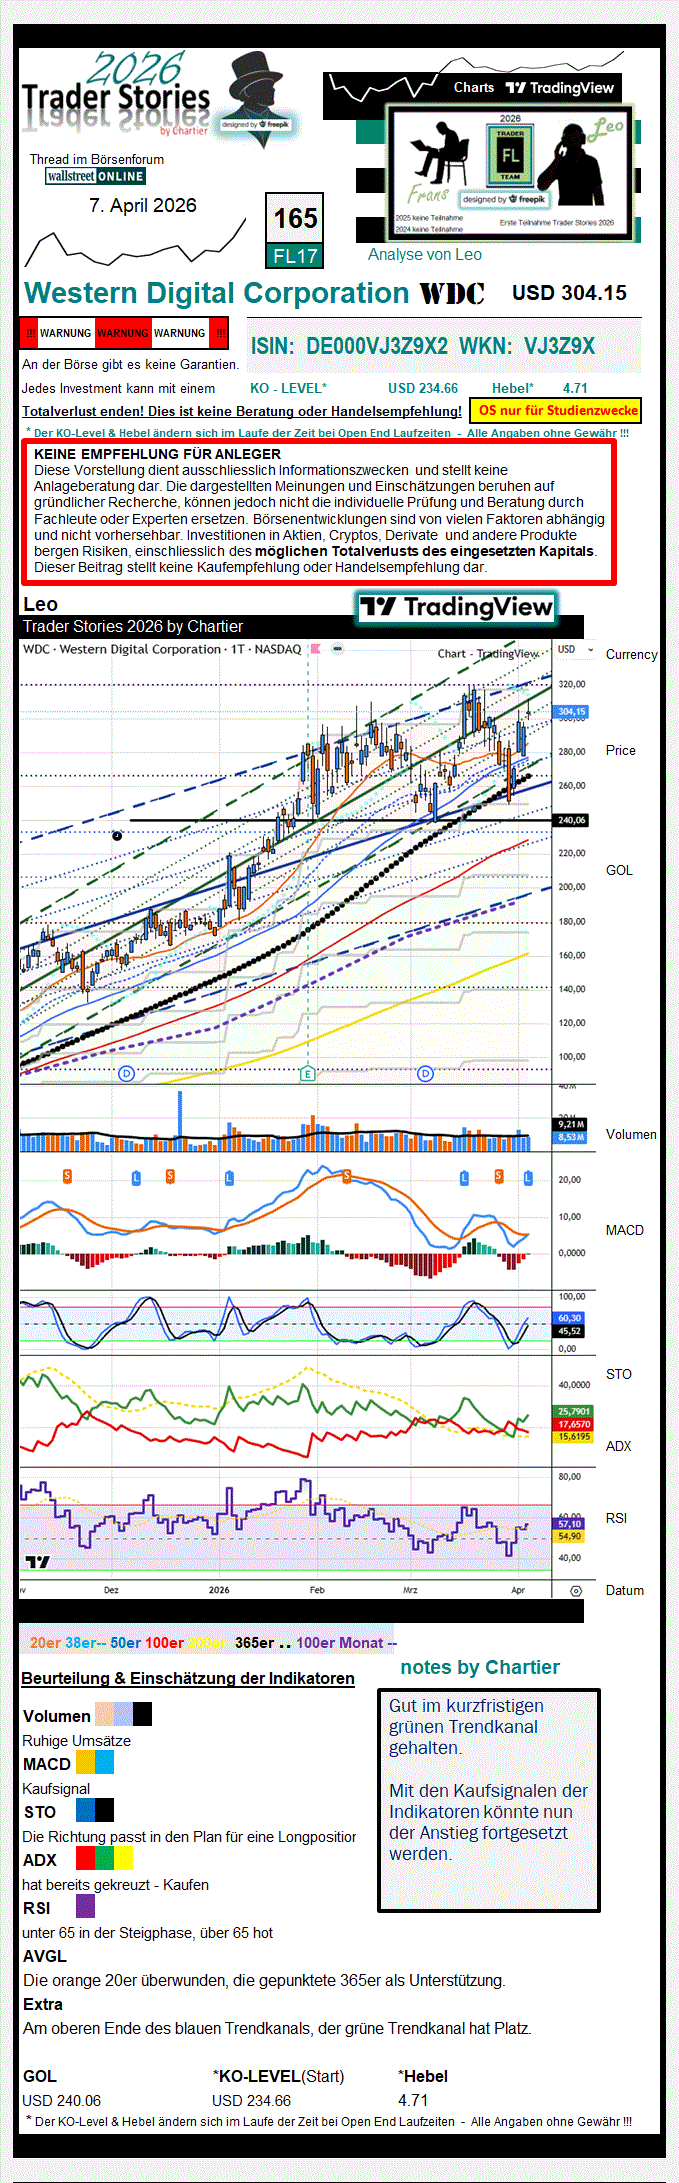679x2183 pixels.
Task: Select the 100er Monat legend label
Action: 340,1642
